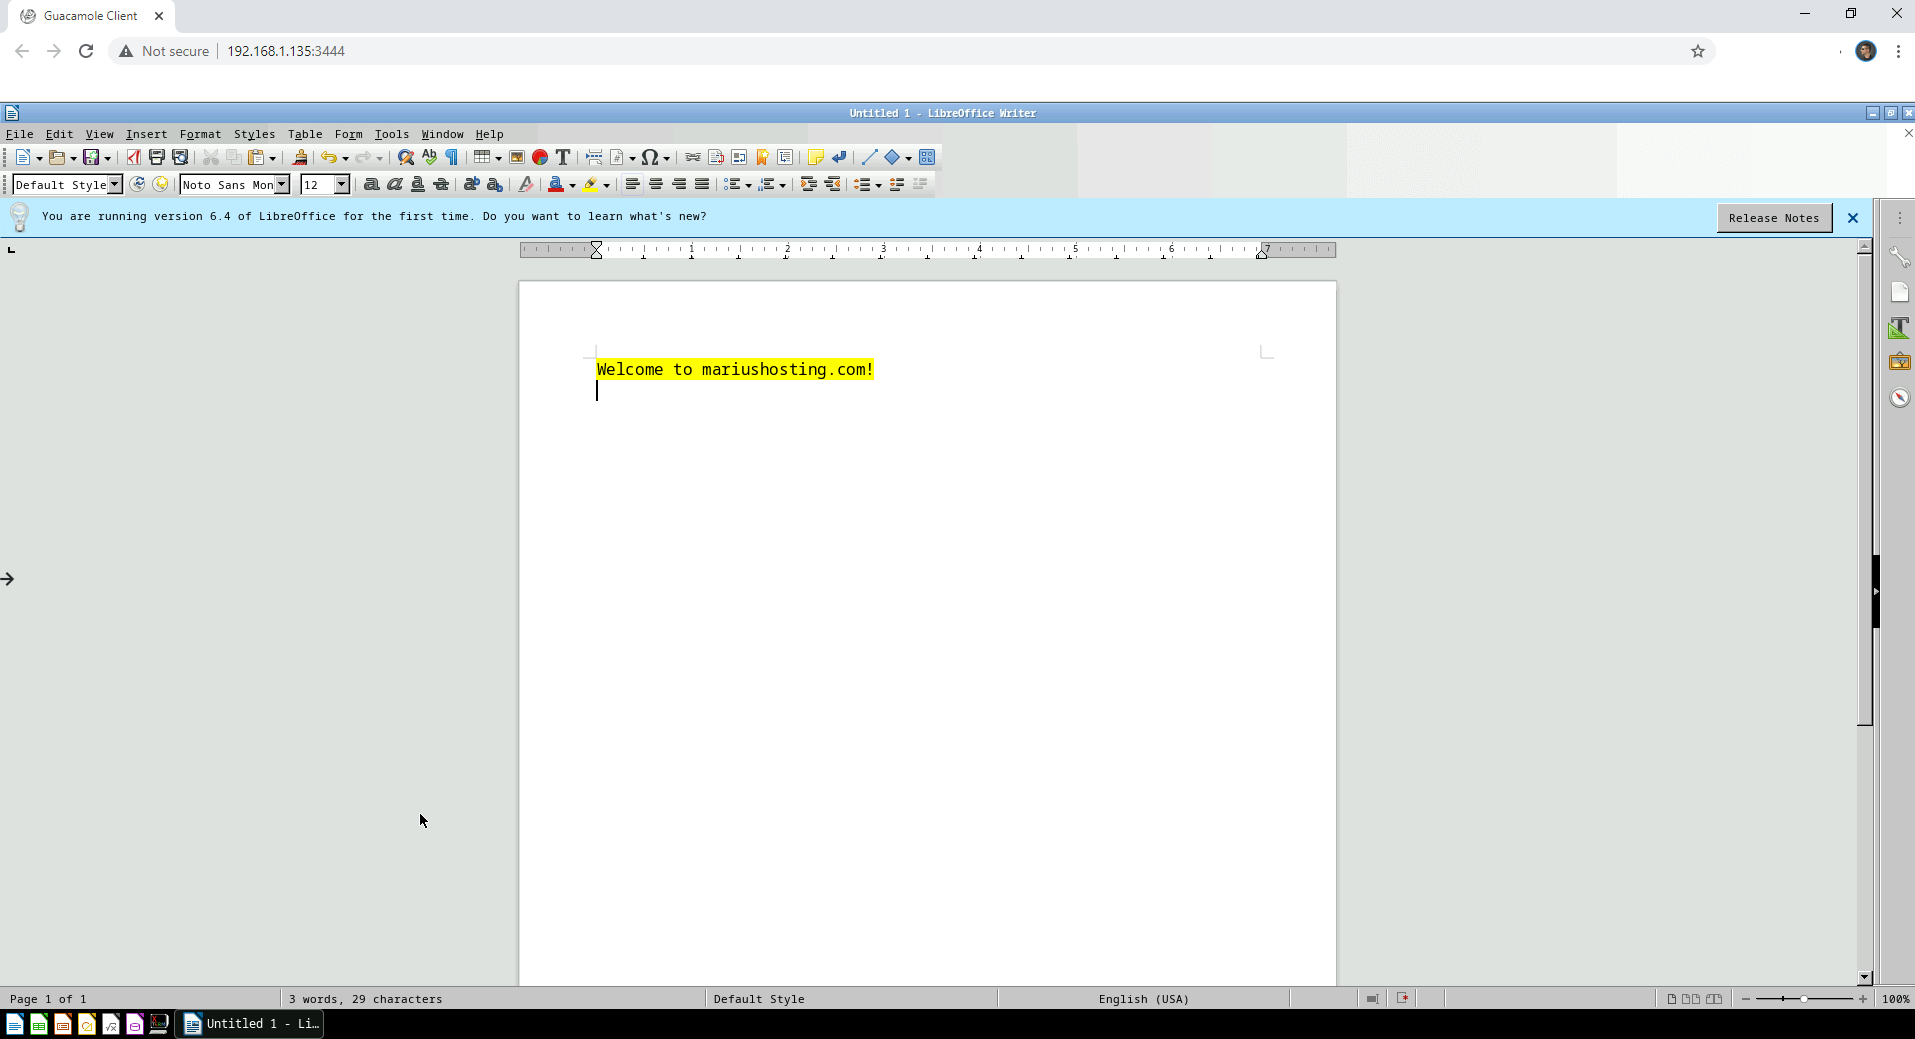Click the Insert Field icon
The width and height of the screenshot is (1915, 1039).
(617, 157)
